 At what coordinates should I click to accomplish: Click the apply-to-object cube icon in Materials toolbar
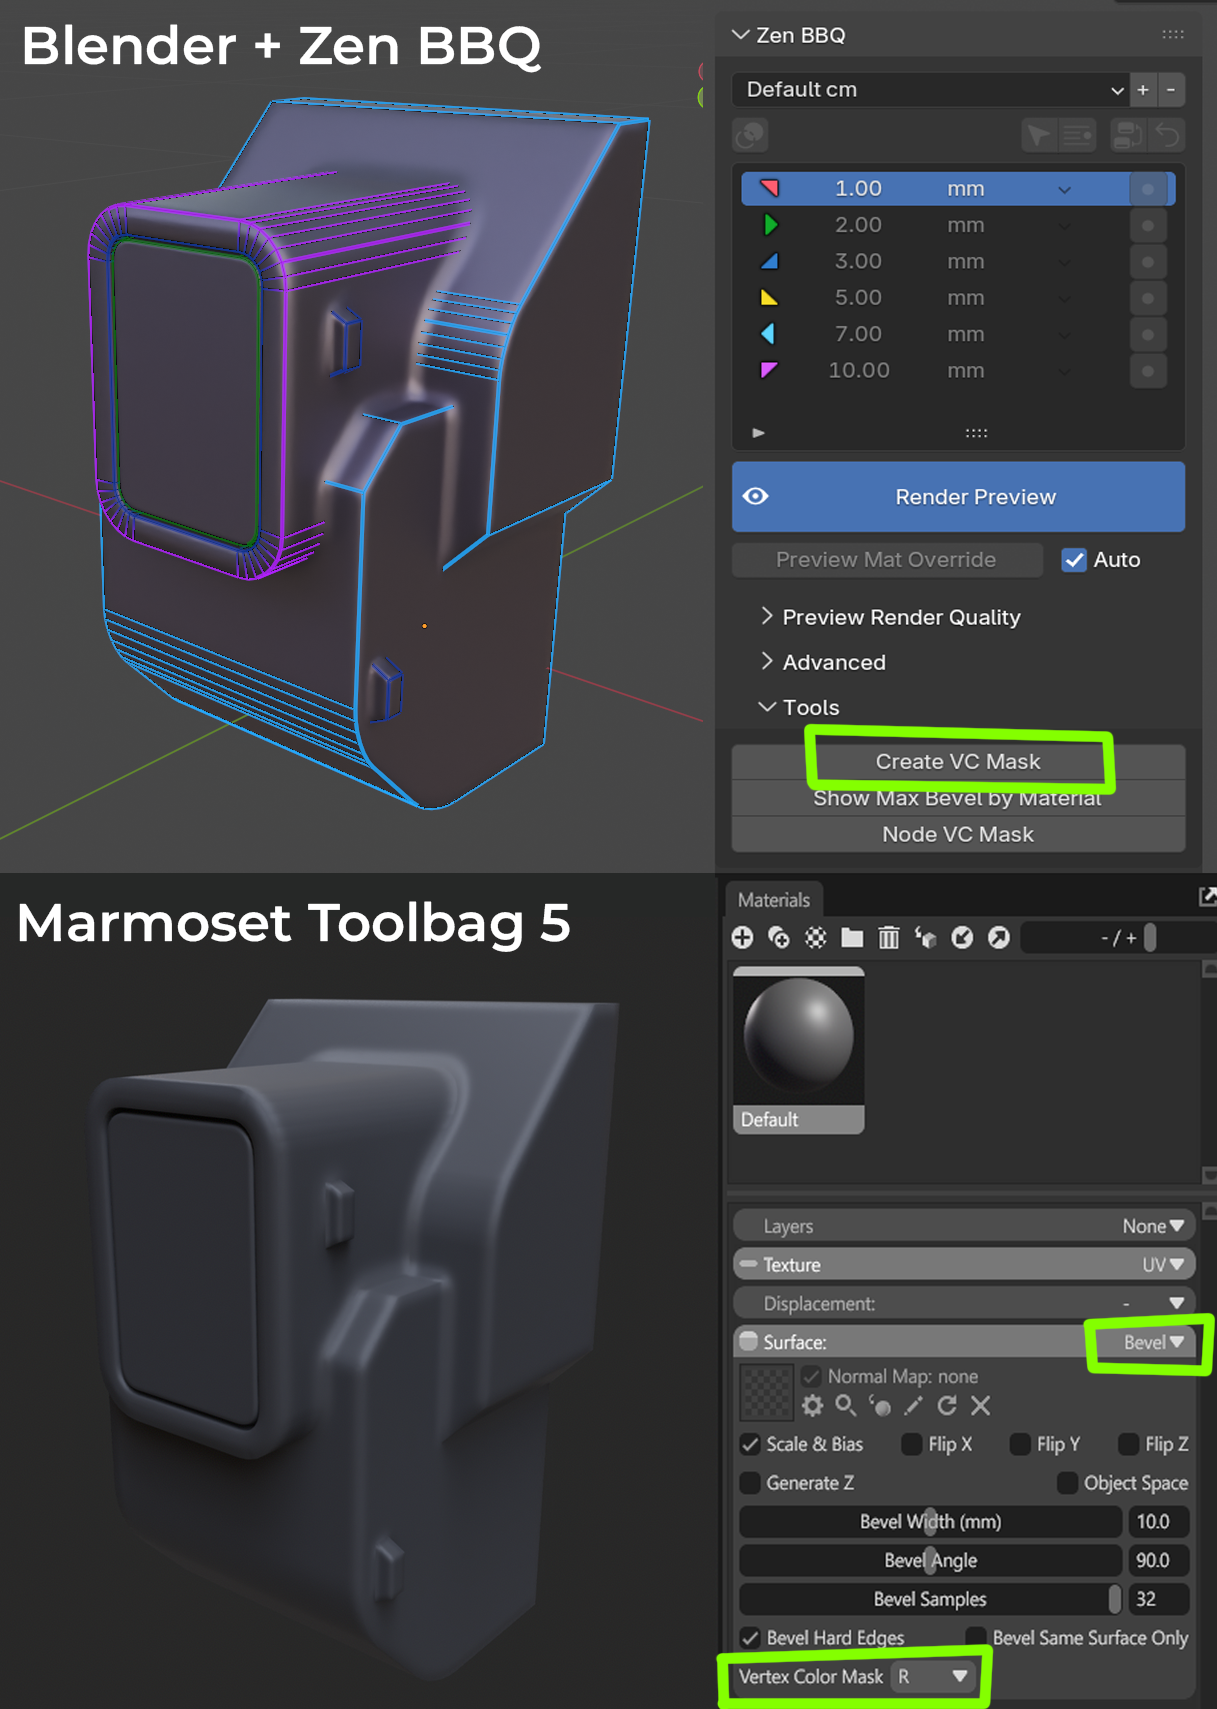925,937
